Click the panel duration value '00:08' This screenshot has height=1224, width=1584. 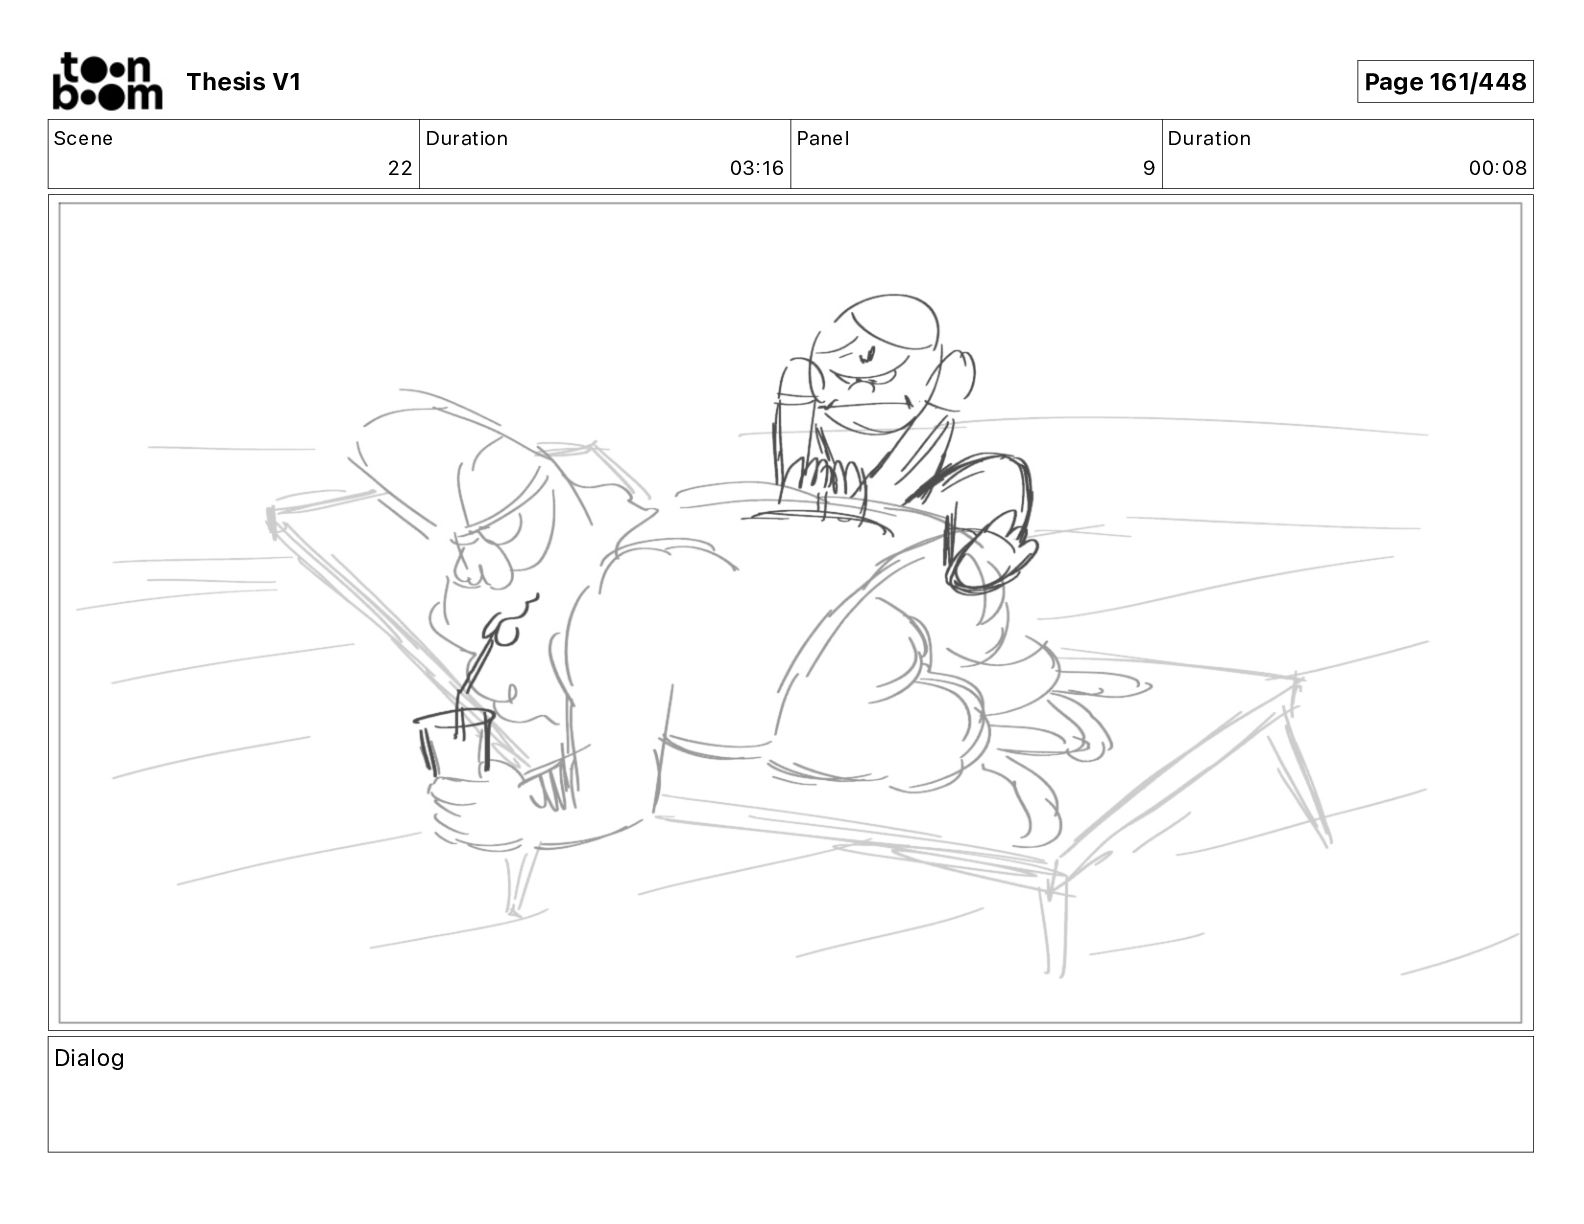1498,168
